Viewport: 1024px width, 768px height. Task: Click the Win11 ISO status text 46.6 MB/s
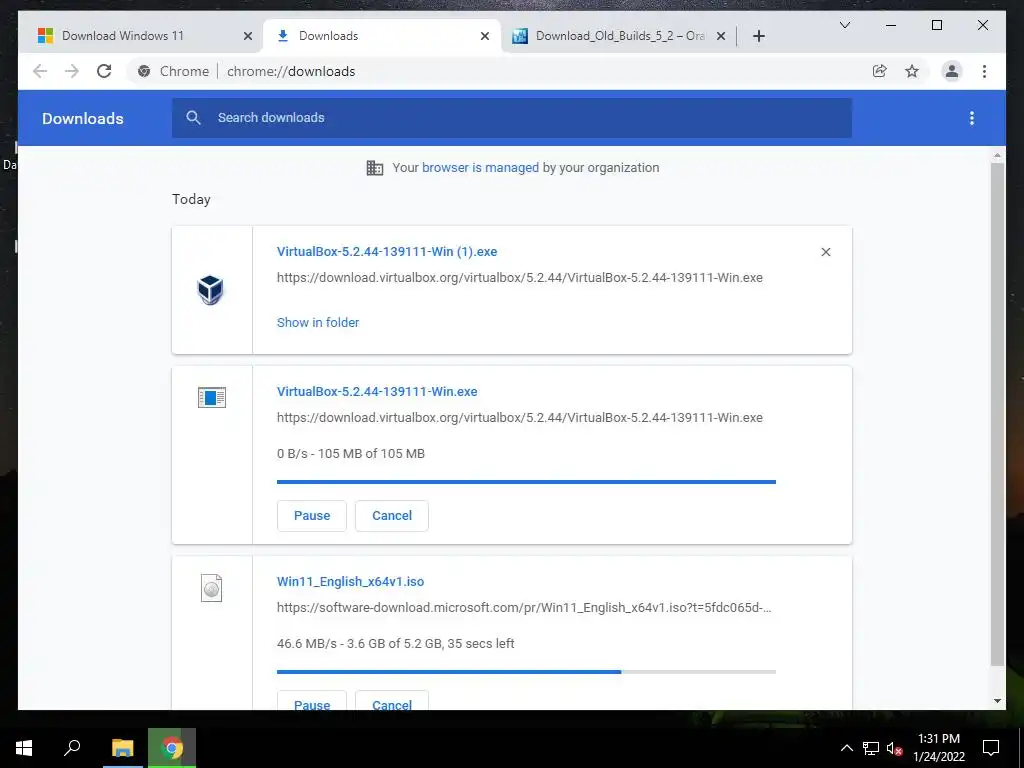(x=396, y=643)
